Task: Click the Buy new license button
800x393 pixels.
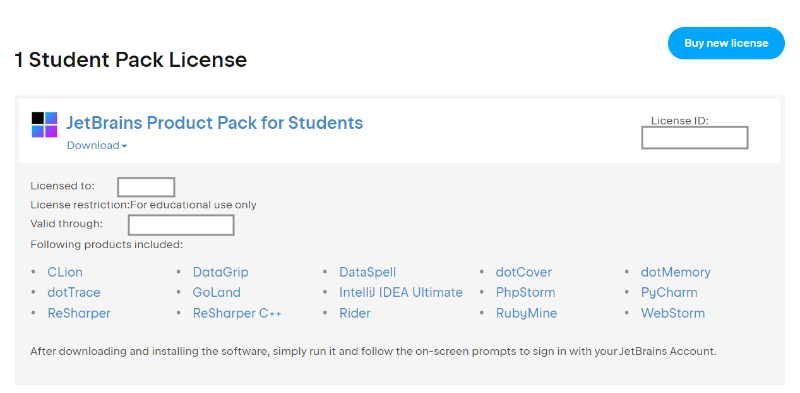Action: pos(726,43)
